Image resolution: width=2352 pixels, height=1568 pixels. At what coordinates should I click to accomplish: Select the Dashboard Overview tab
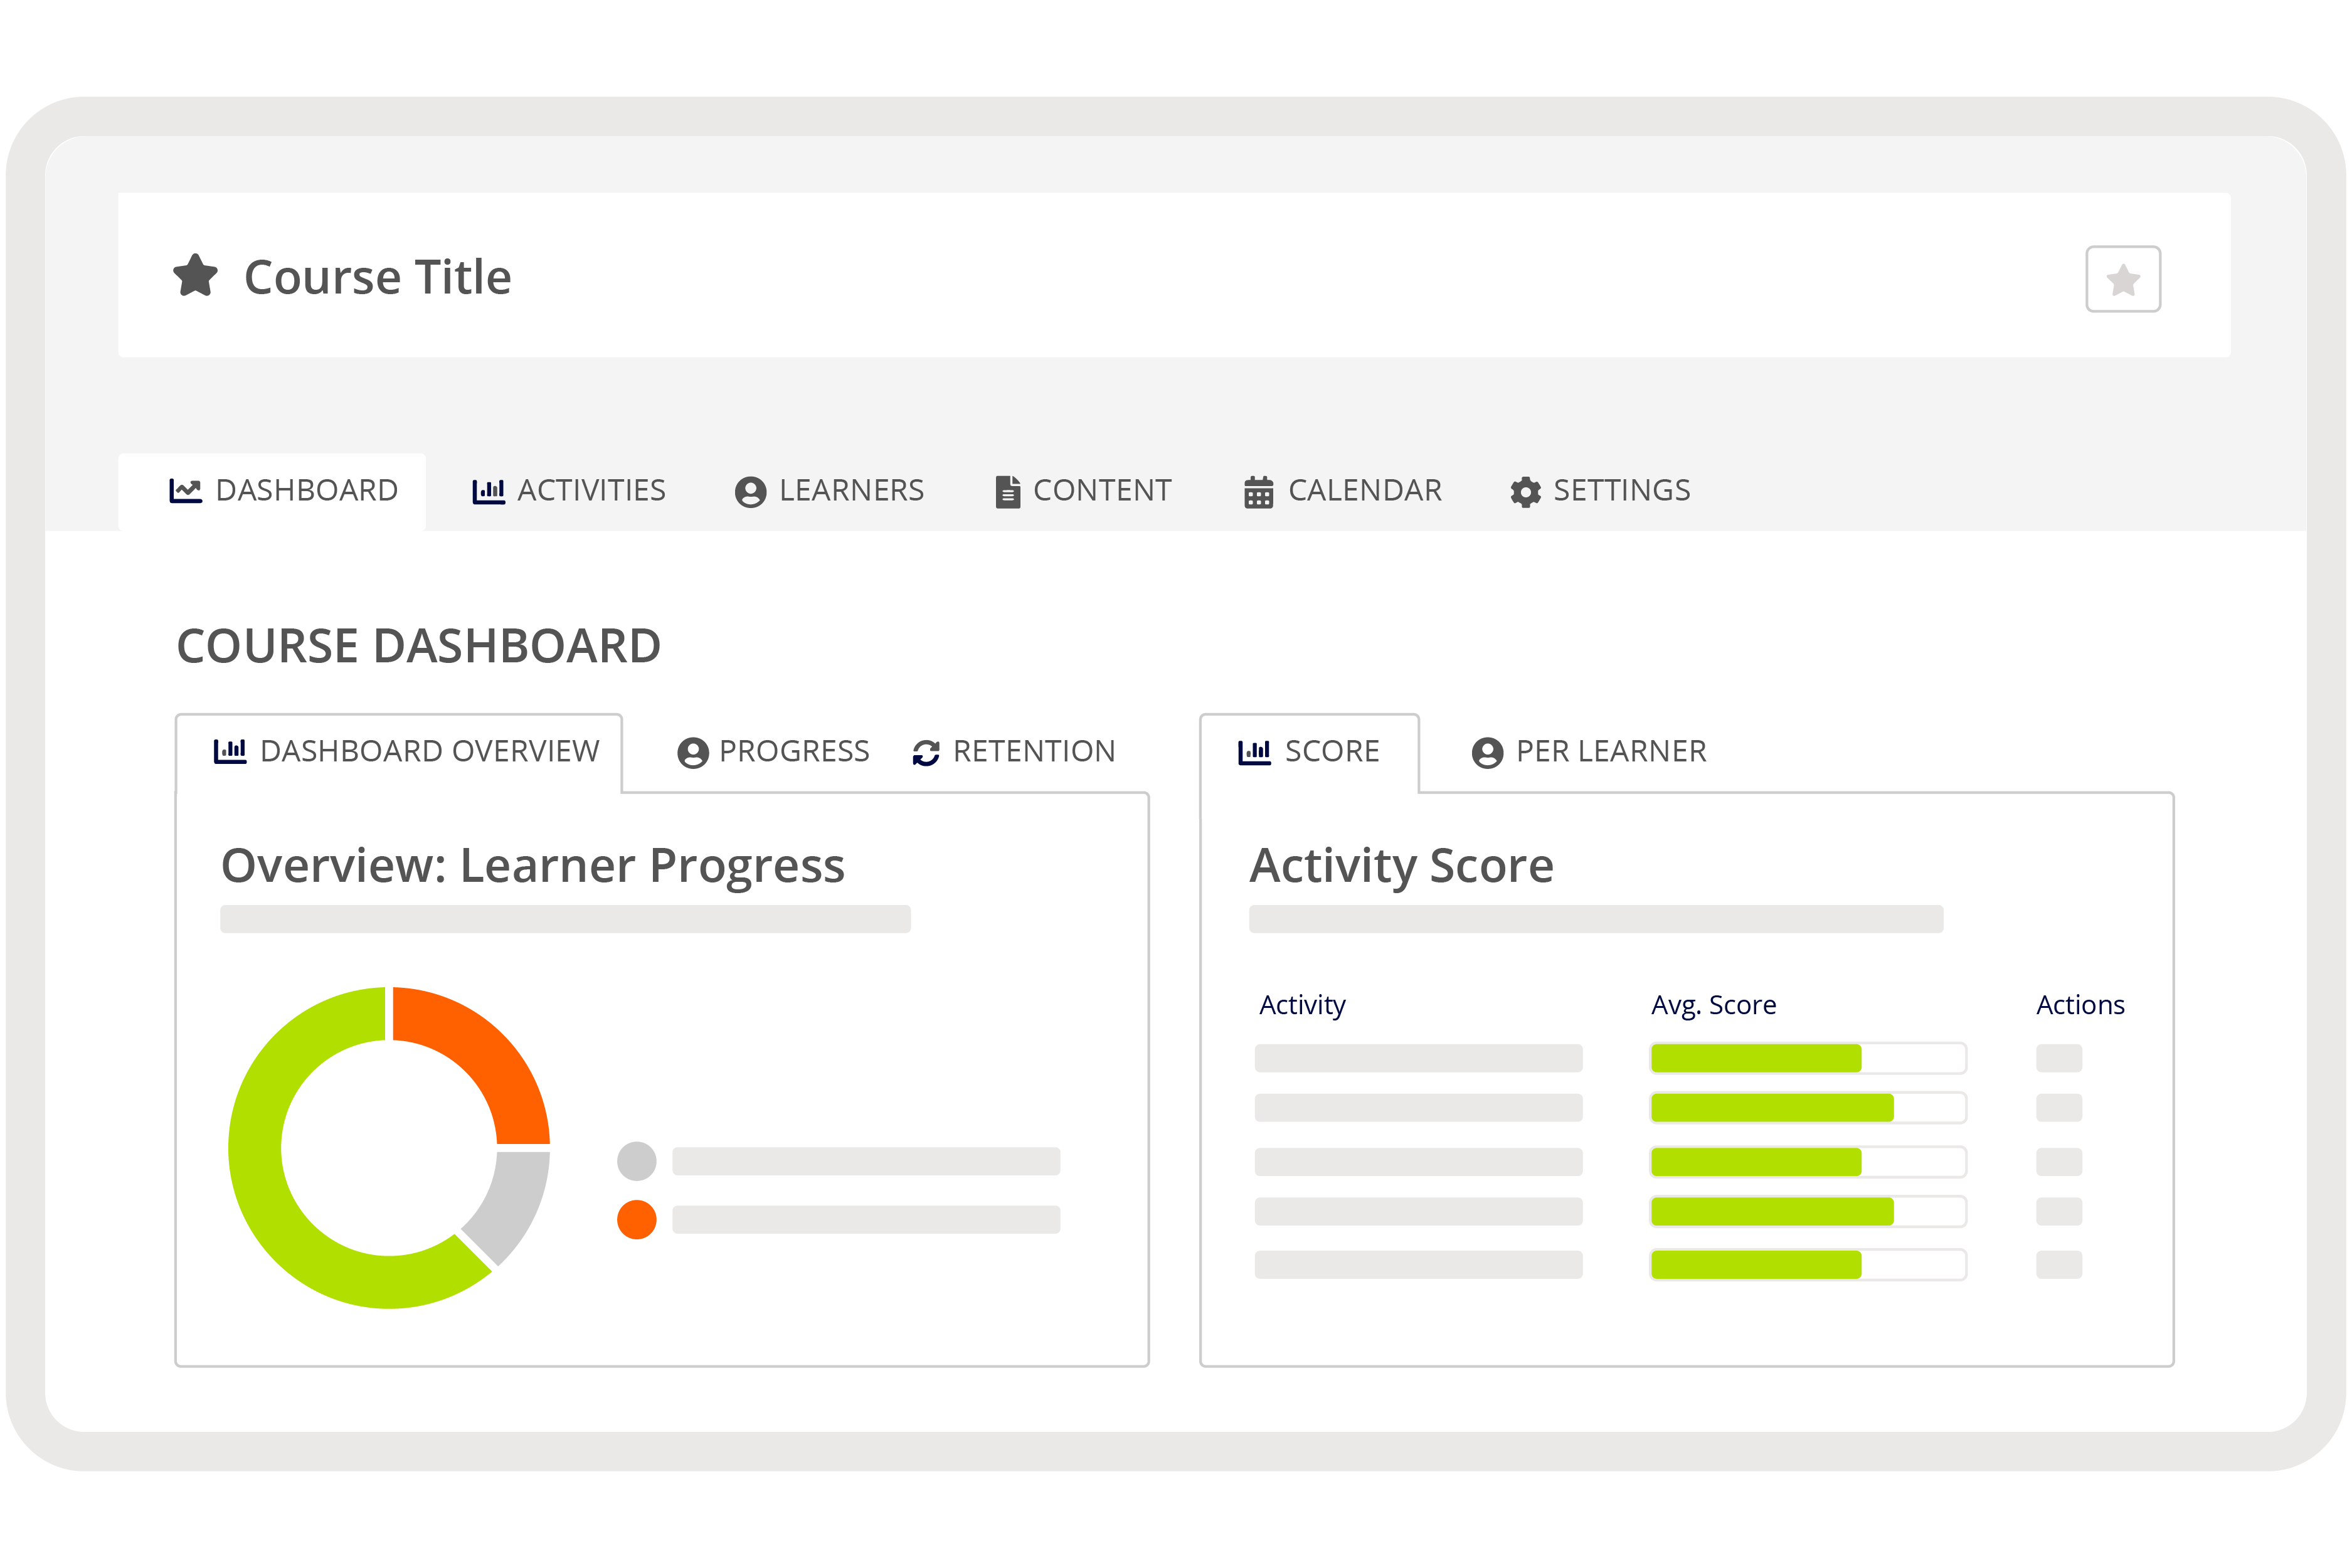406,752
